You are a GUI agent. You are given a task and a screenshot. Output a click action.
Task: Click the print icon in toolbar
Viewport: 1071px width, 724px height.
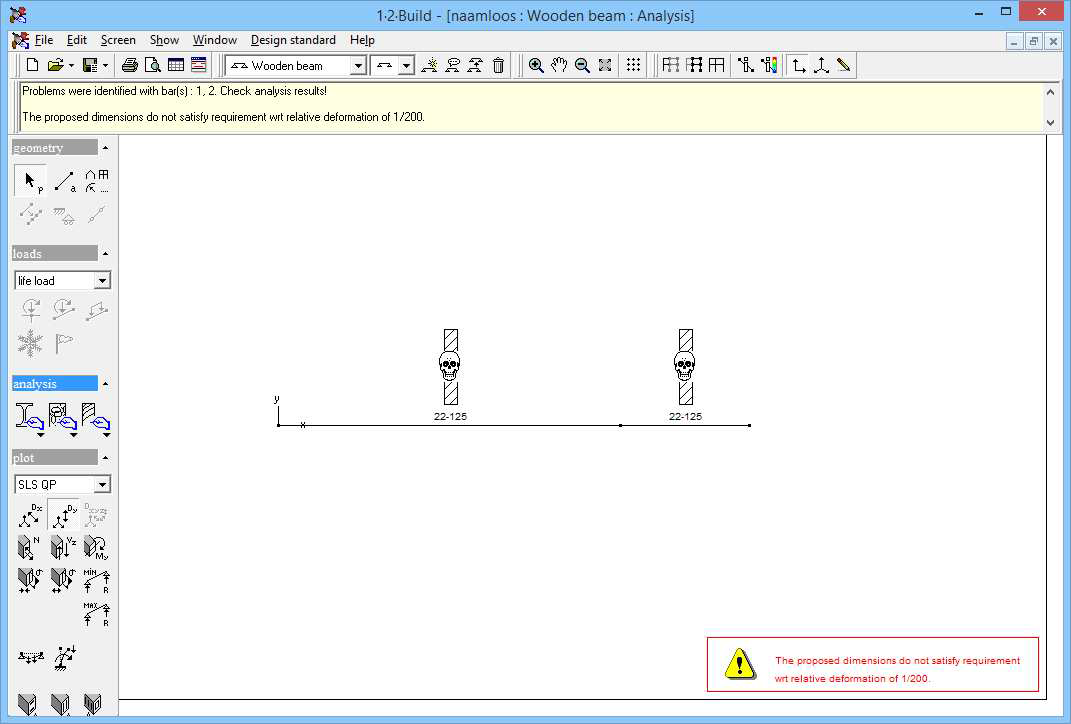click(x=129, y=65)
